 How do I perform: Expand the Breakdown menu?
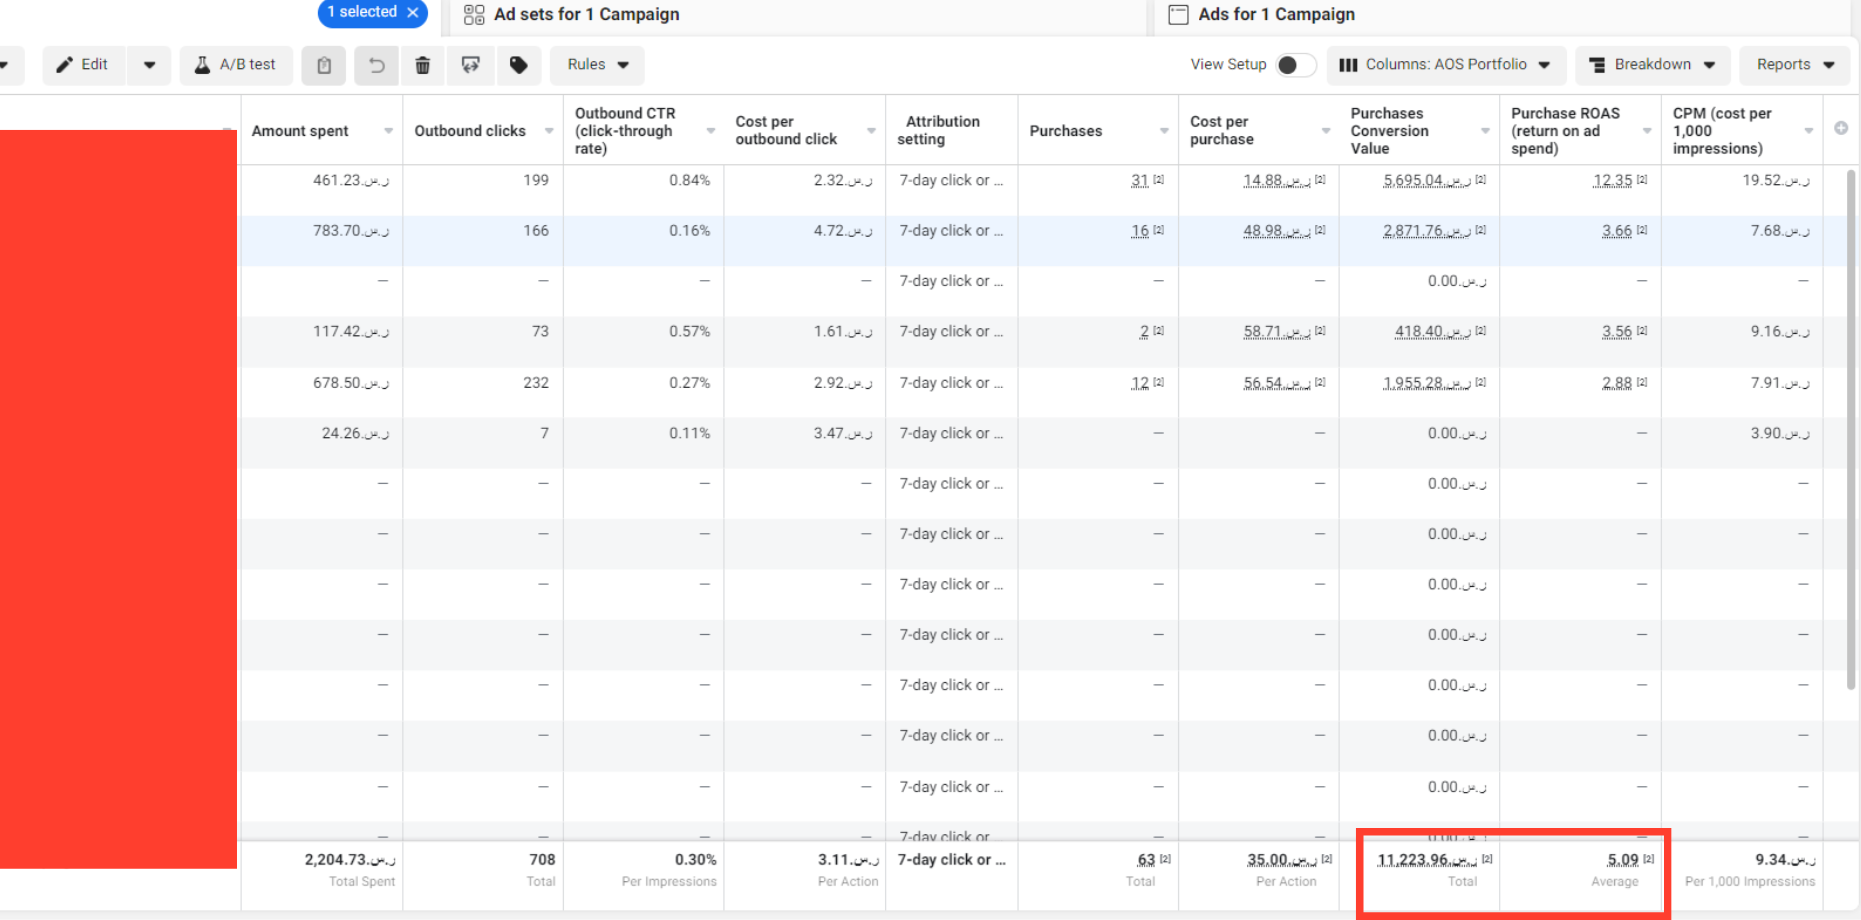(1651, 64)
